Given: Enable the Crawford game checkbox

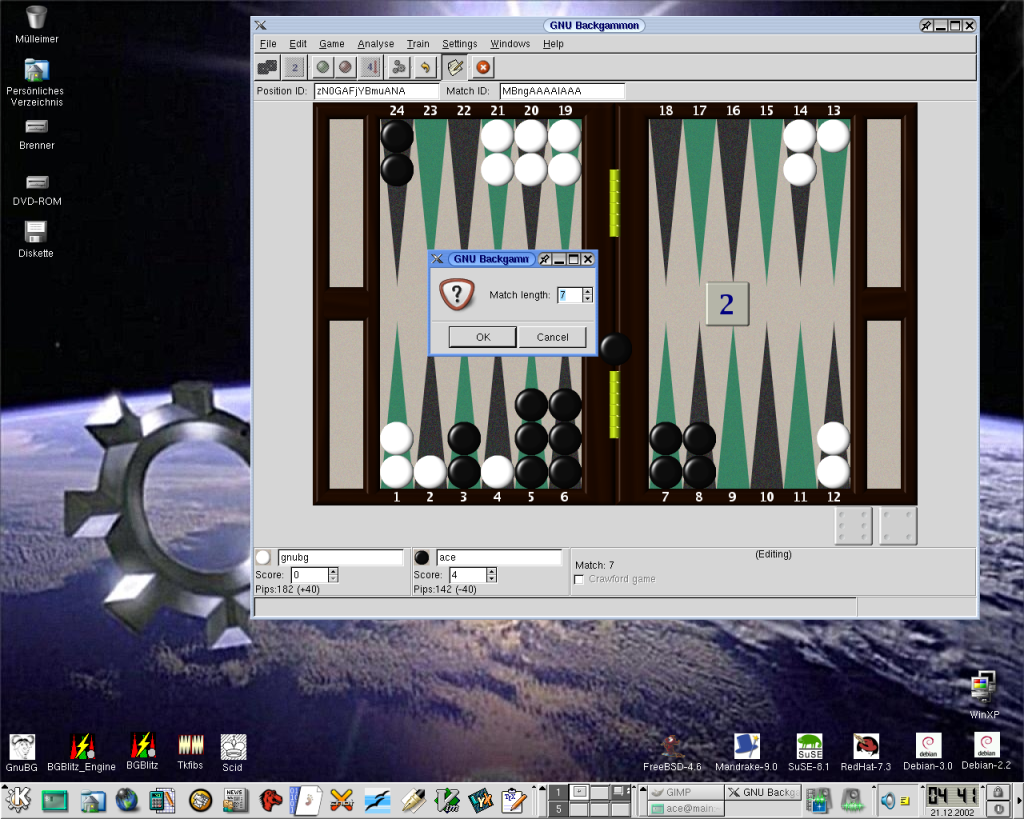Looking at the screenshot, I should coord(579,579).
